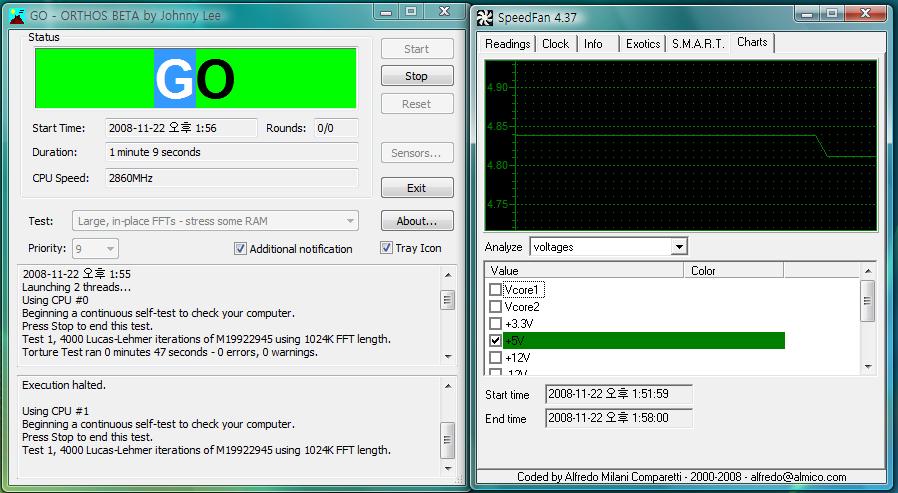Screen dimensions: 898x493
Task: Click the disabled Start button in ORTHOS
Action: click(x=417, y=49)
